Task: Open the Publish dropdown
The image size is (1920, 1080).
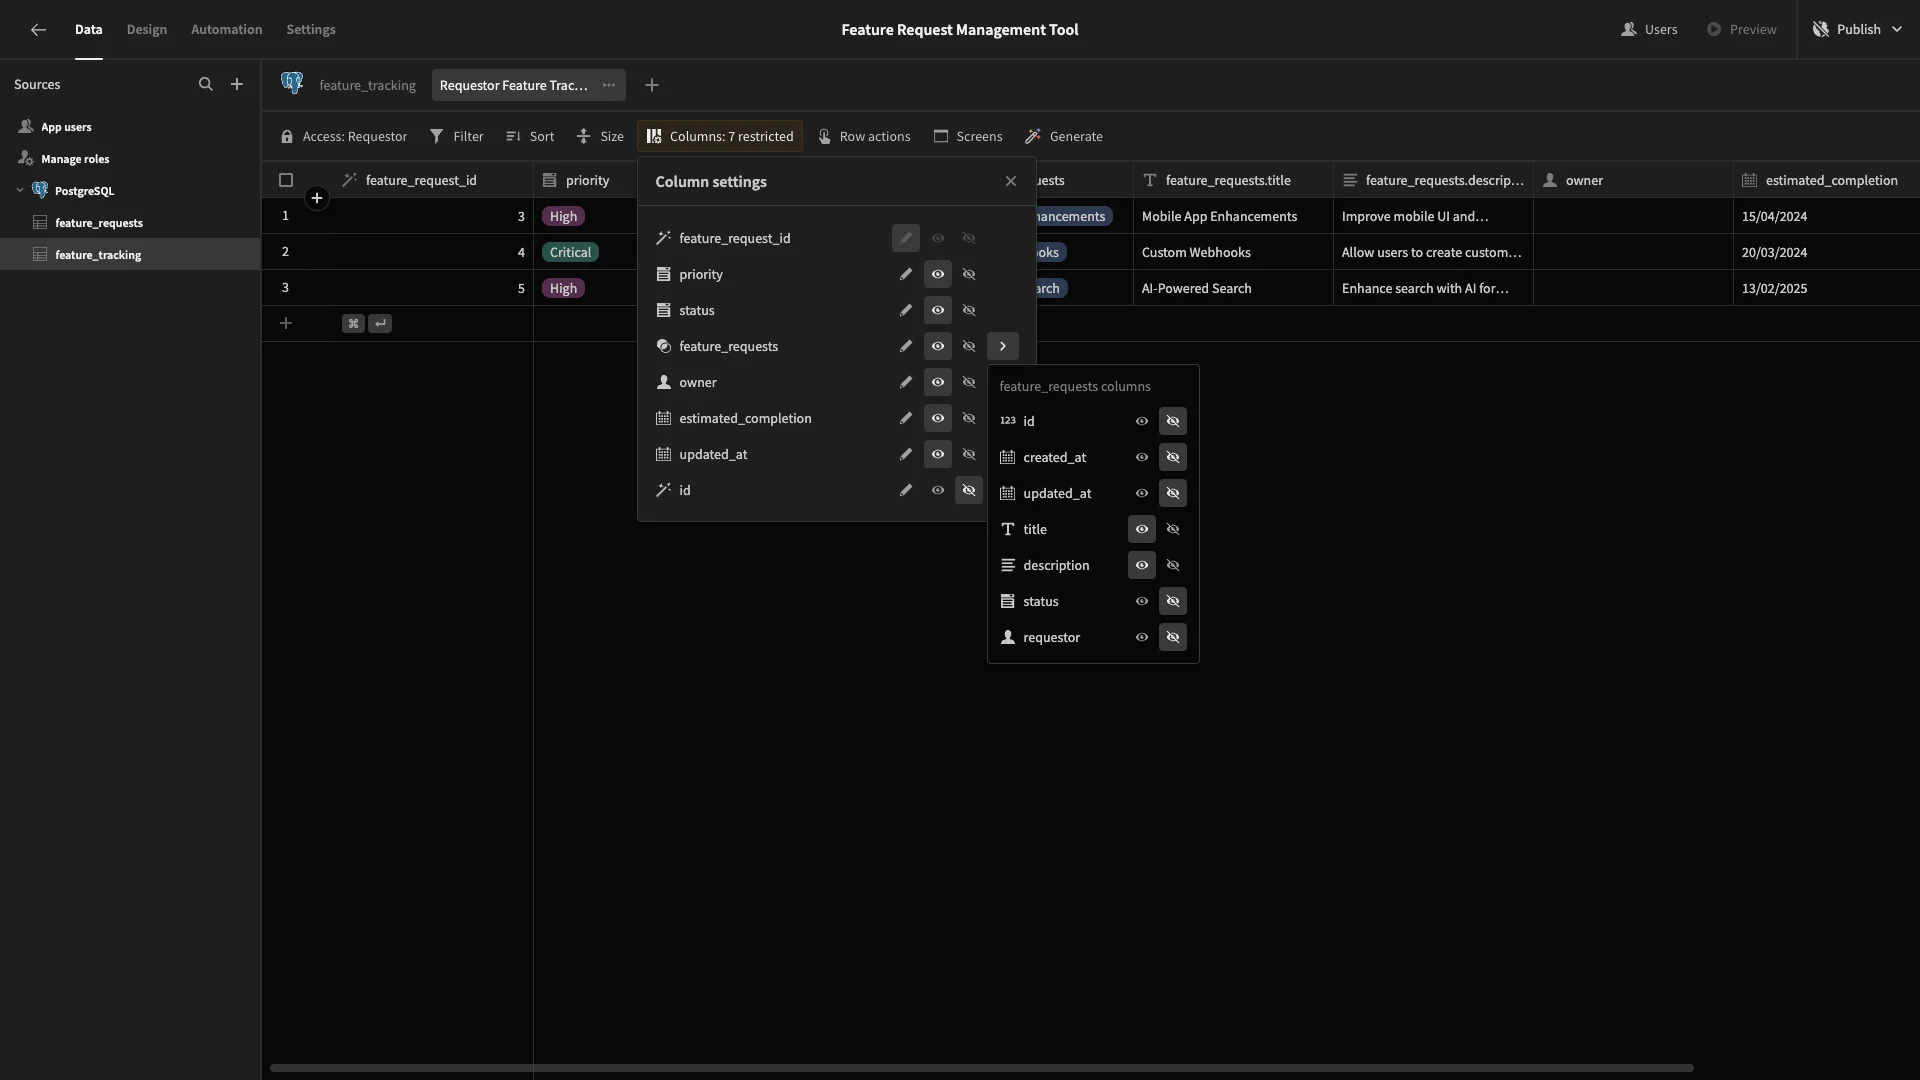Action: pos(1858,30)
